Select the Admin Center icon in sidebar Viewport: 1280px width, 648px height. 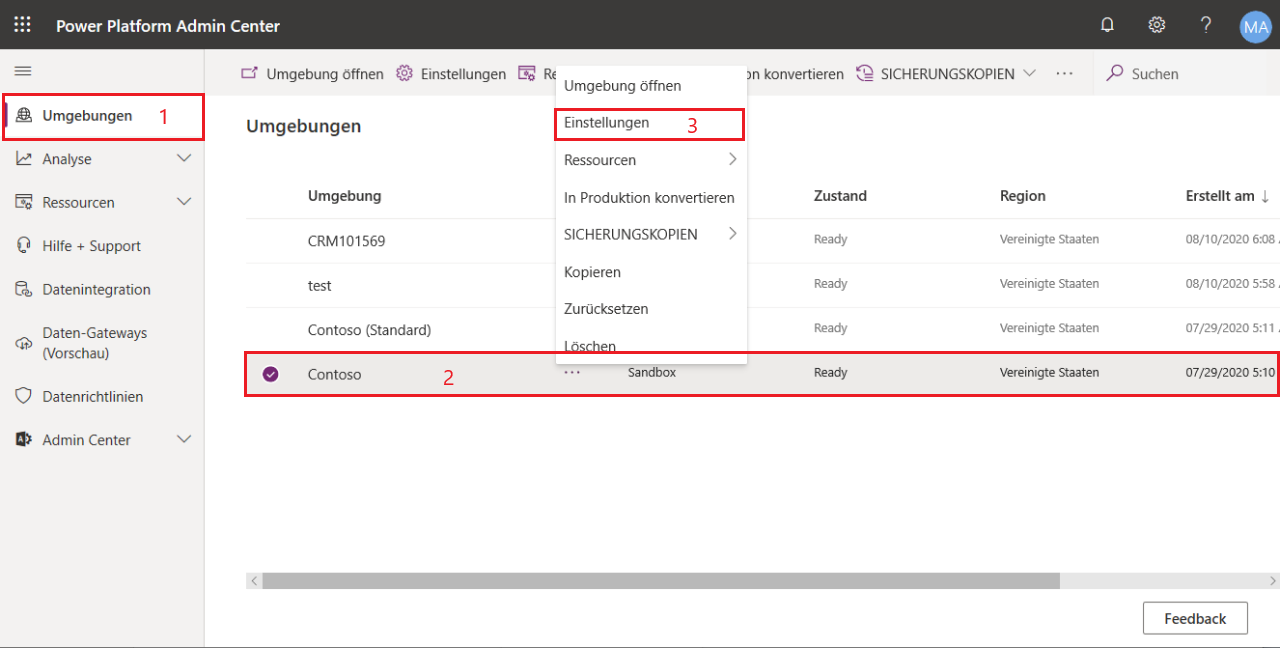click(24, 440)
